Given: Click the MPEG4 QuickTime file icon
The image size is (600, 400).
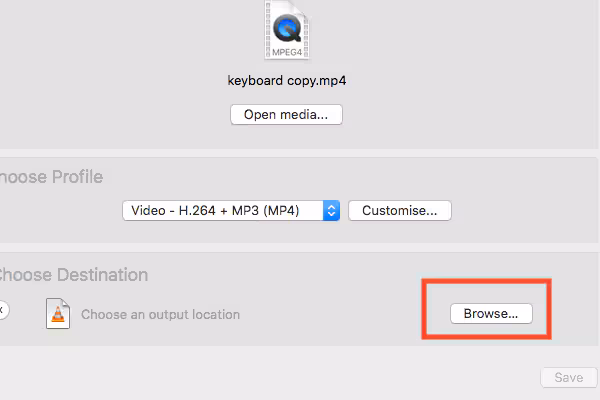Looking at the screenshot, I should 286,28.
